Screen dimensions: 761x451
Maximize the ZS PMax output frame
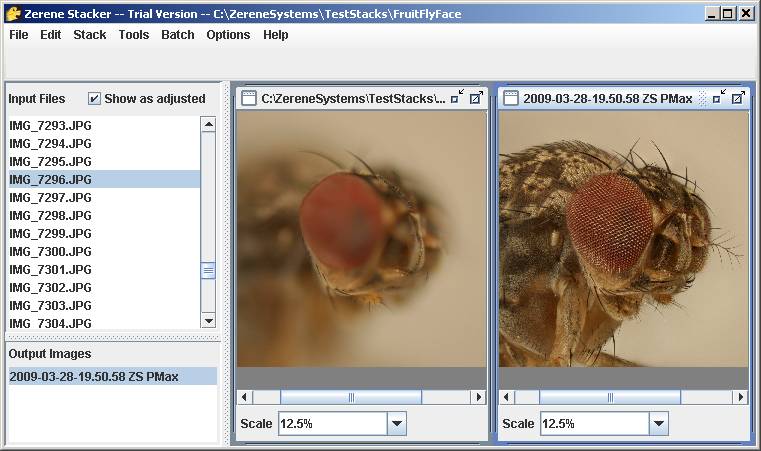coord(738,98)
